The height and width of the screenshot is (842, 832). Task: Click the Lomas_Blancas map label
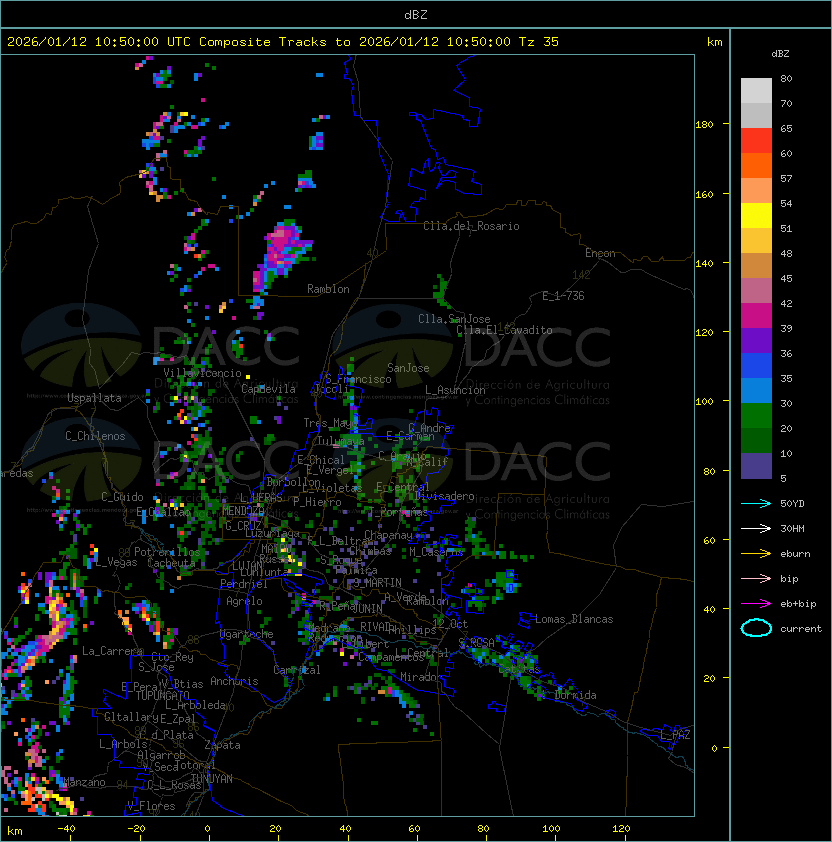(x=574, y=619)
